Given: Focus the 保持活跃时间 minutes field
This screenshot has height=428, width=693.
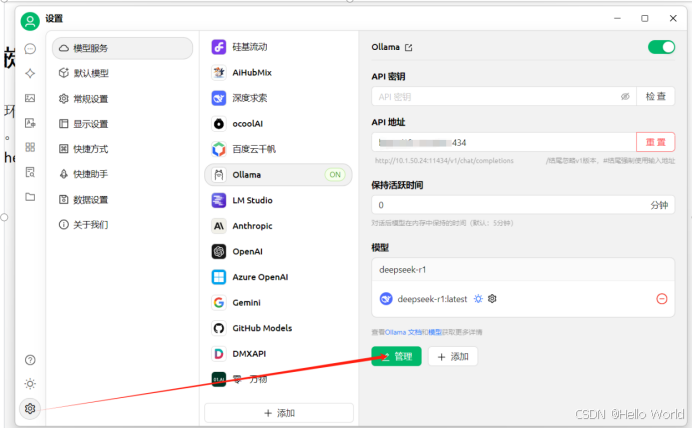Looking at the screenshot, I should (x=523, y=205).
